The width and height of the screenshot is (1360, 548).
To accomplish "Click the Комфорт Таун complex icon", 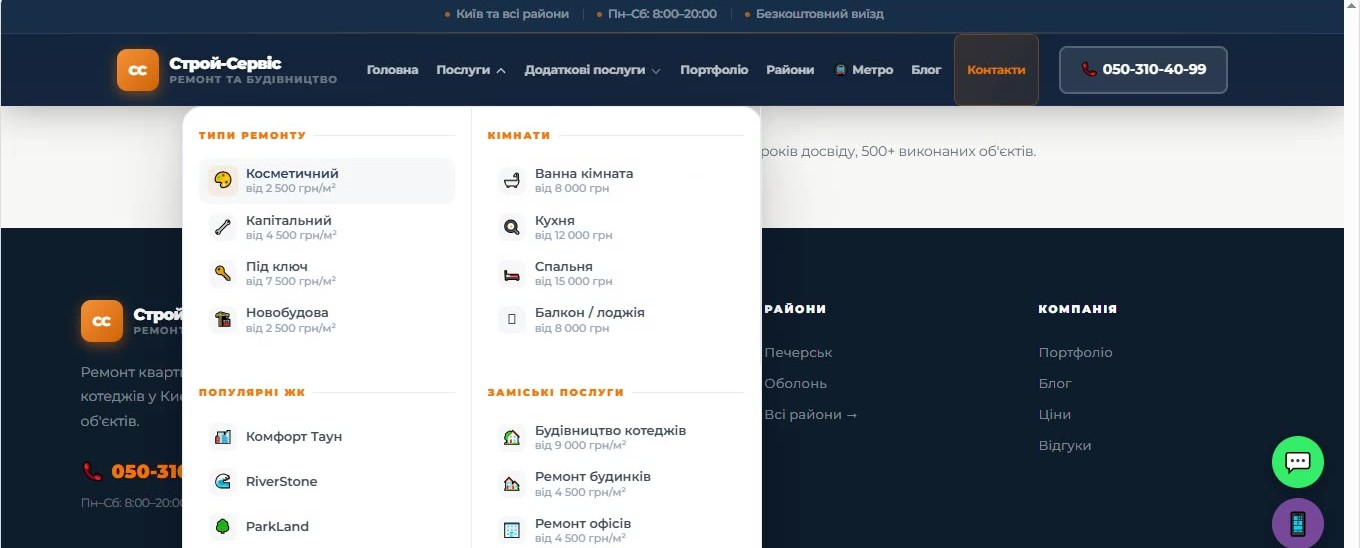I will coord(223,436).
